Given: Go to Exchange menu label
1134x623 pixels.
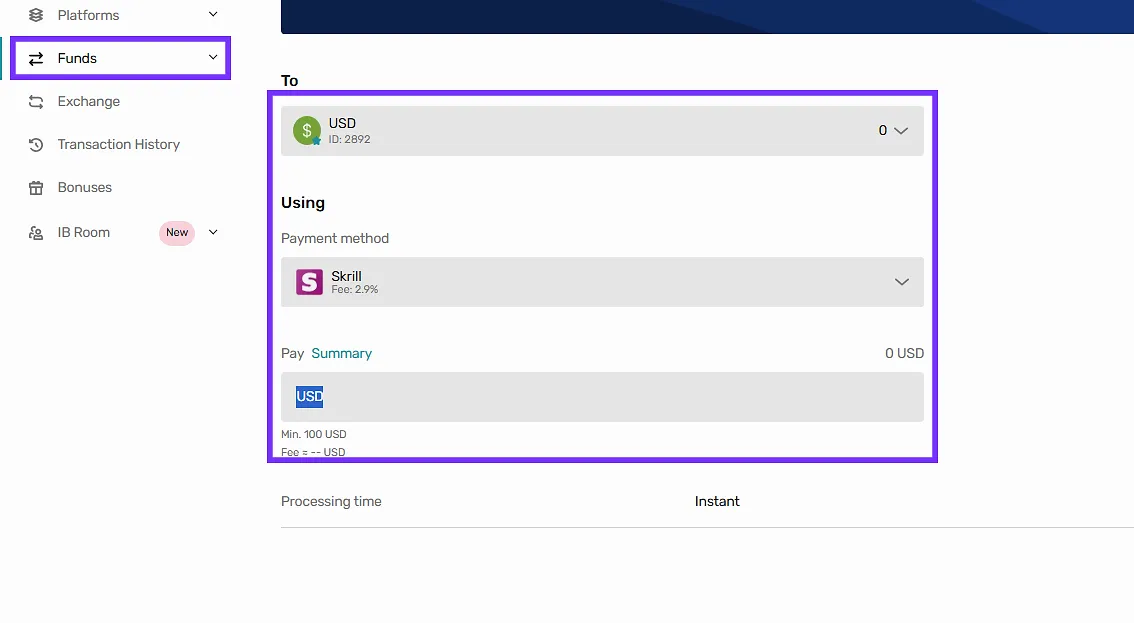Looking at the screenshot, I should click(x=88, y=101).
